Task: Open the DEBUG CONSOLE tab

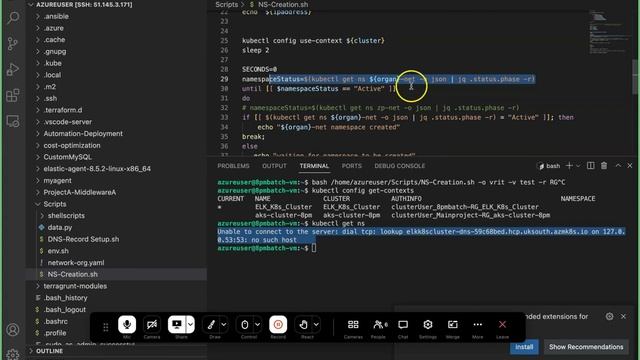Action: click(400, 166)
